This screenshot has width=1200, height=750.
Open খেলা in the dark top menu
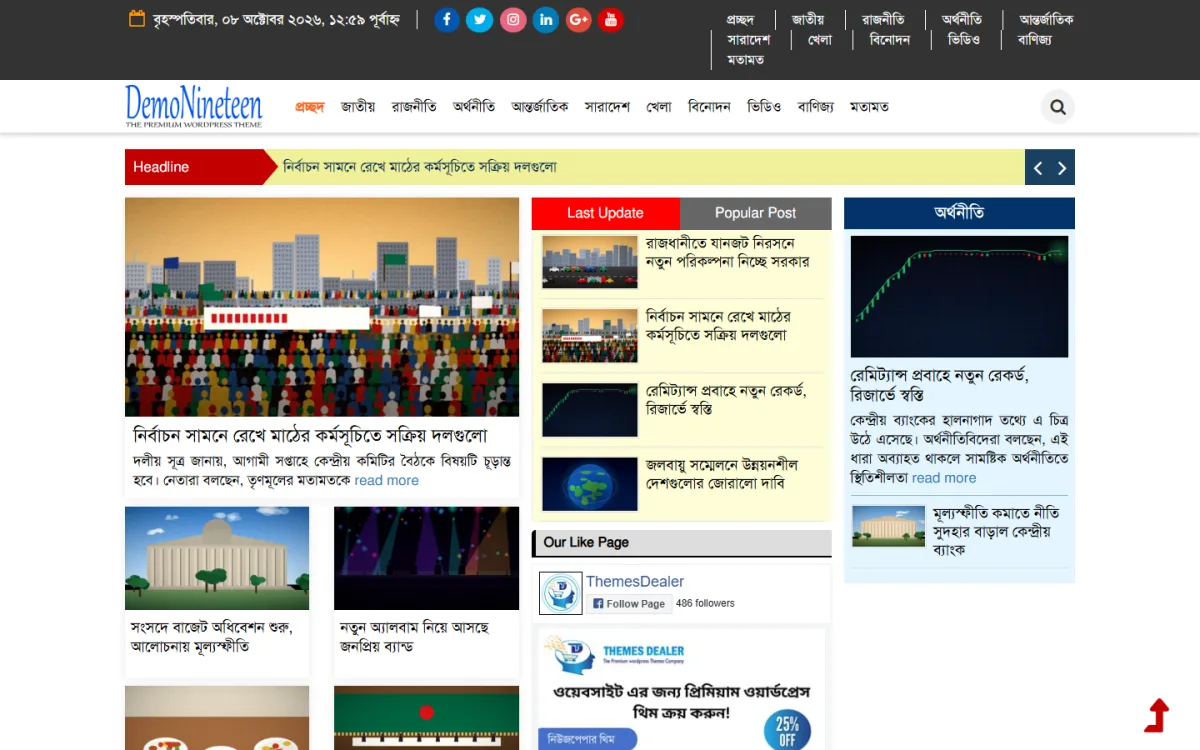click(820, 40)
